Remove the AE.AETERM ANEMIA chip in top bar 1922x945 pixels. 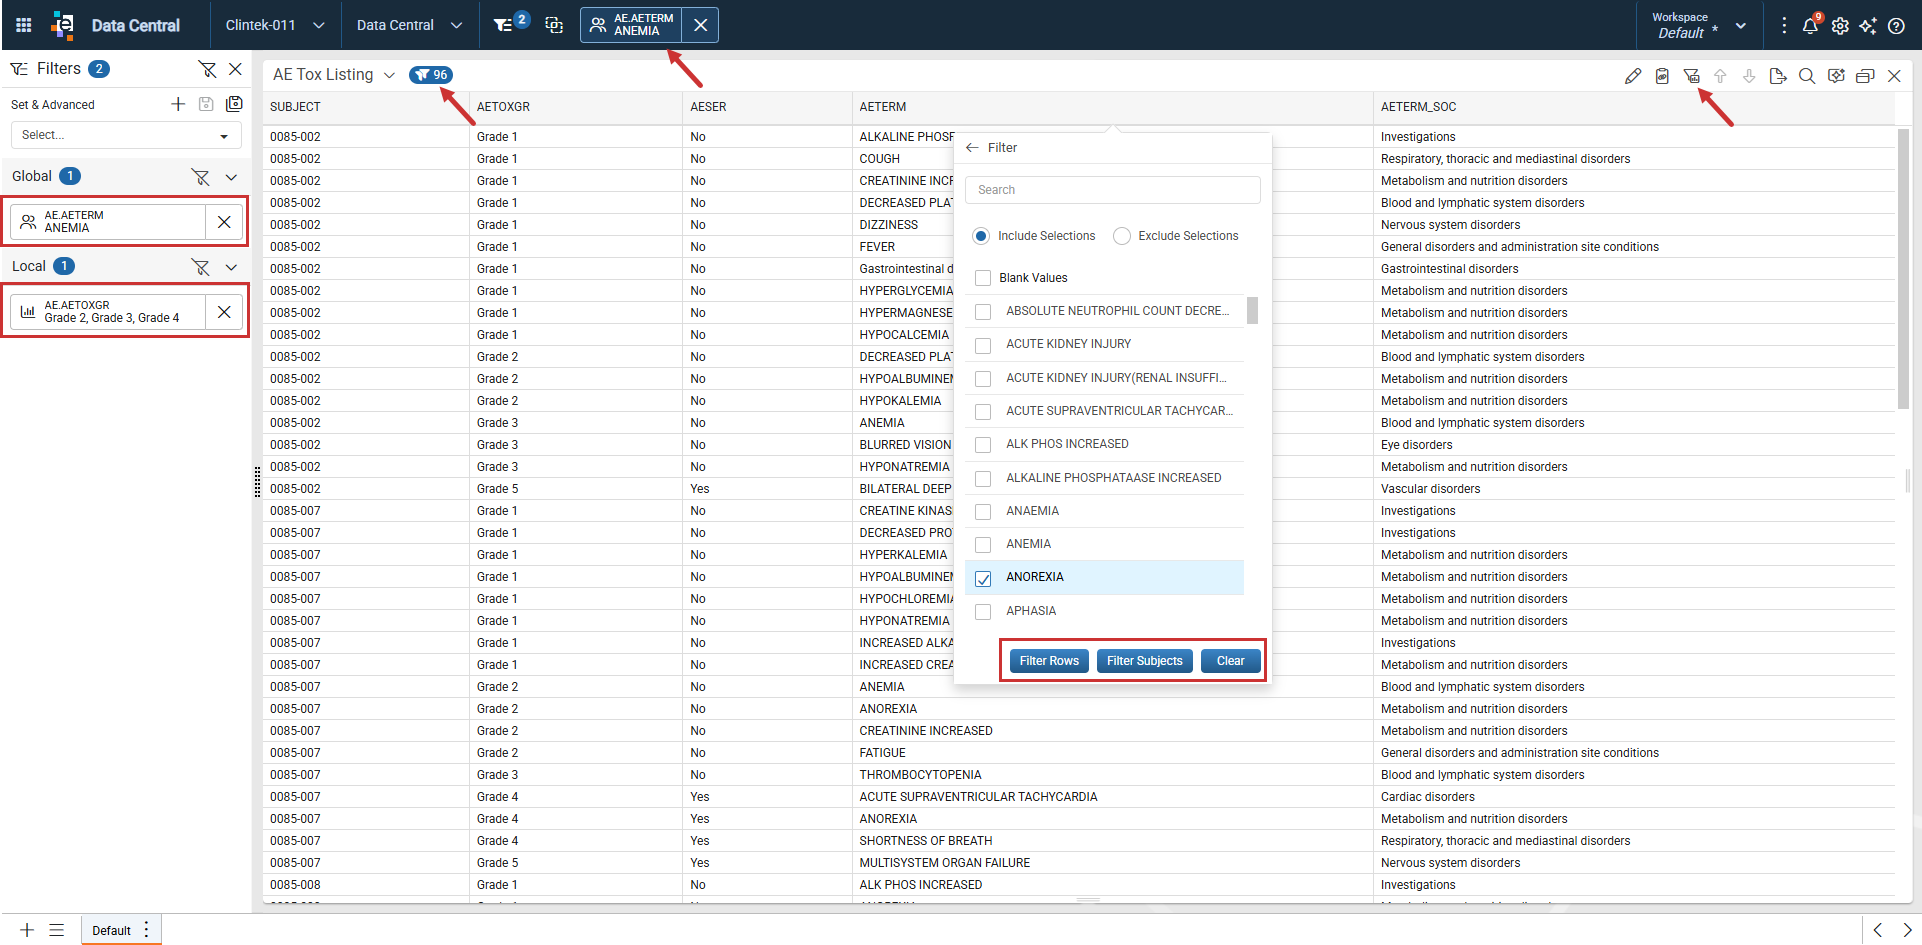(700, 25)
